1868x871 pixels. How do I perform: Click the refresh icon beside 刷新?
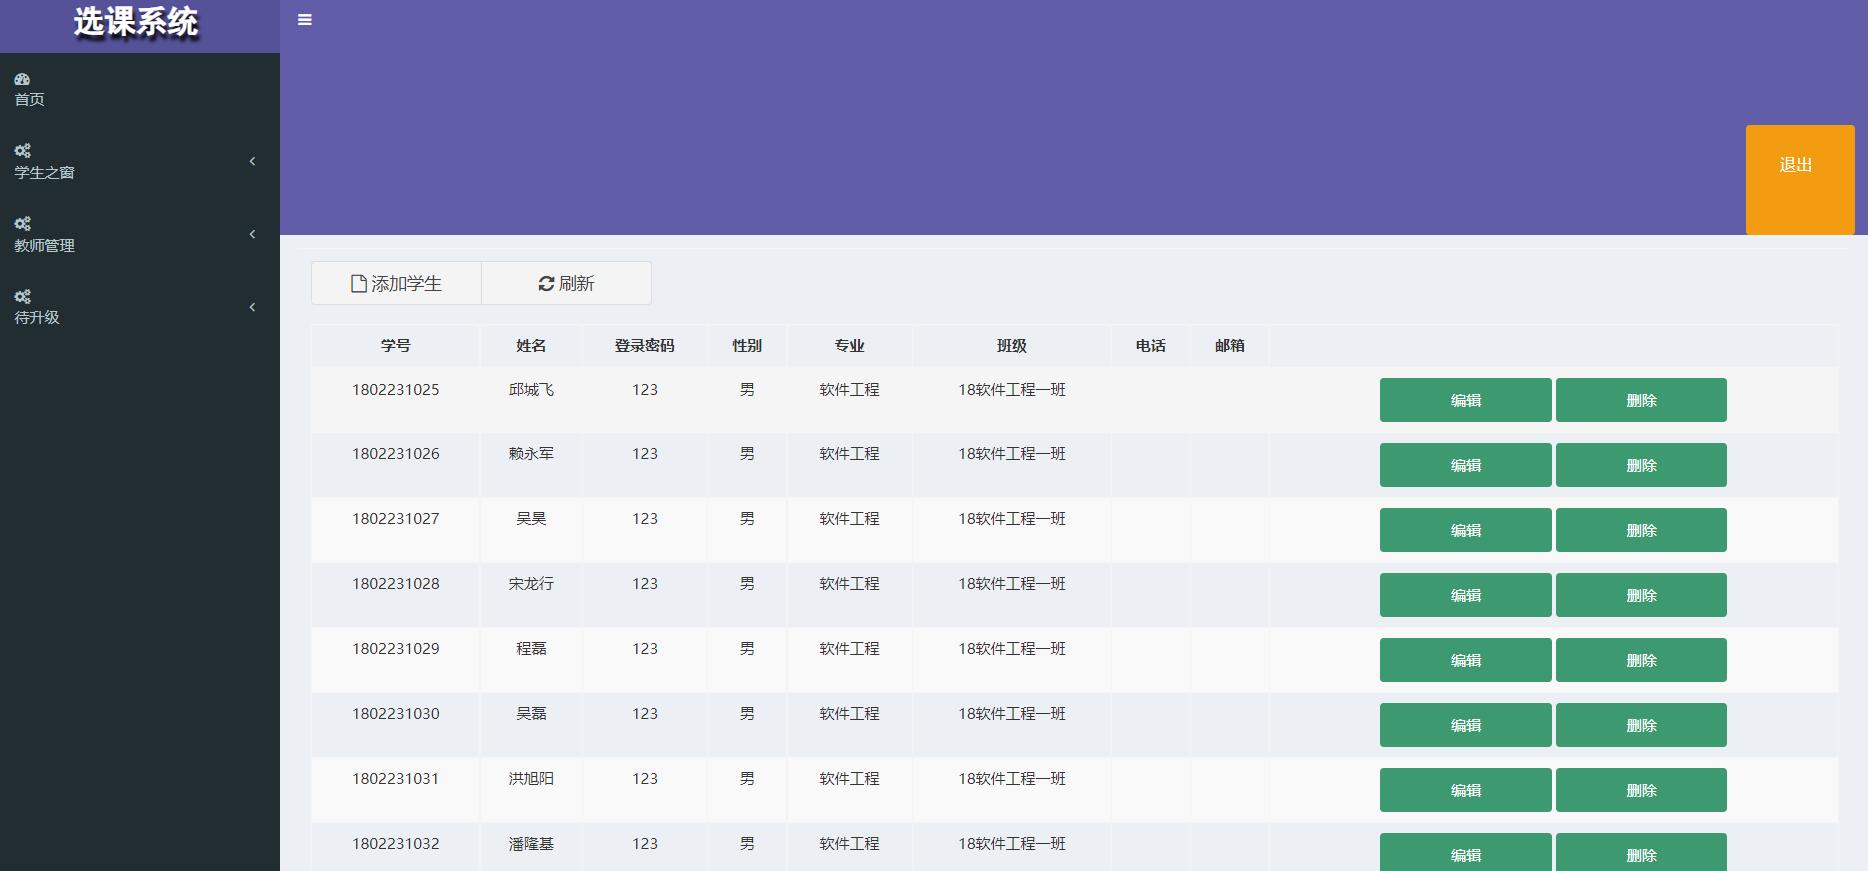click(546, 284)
